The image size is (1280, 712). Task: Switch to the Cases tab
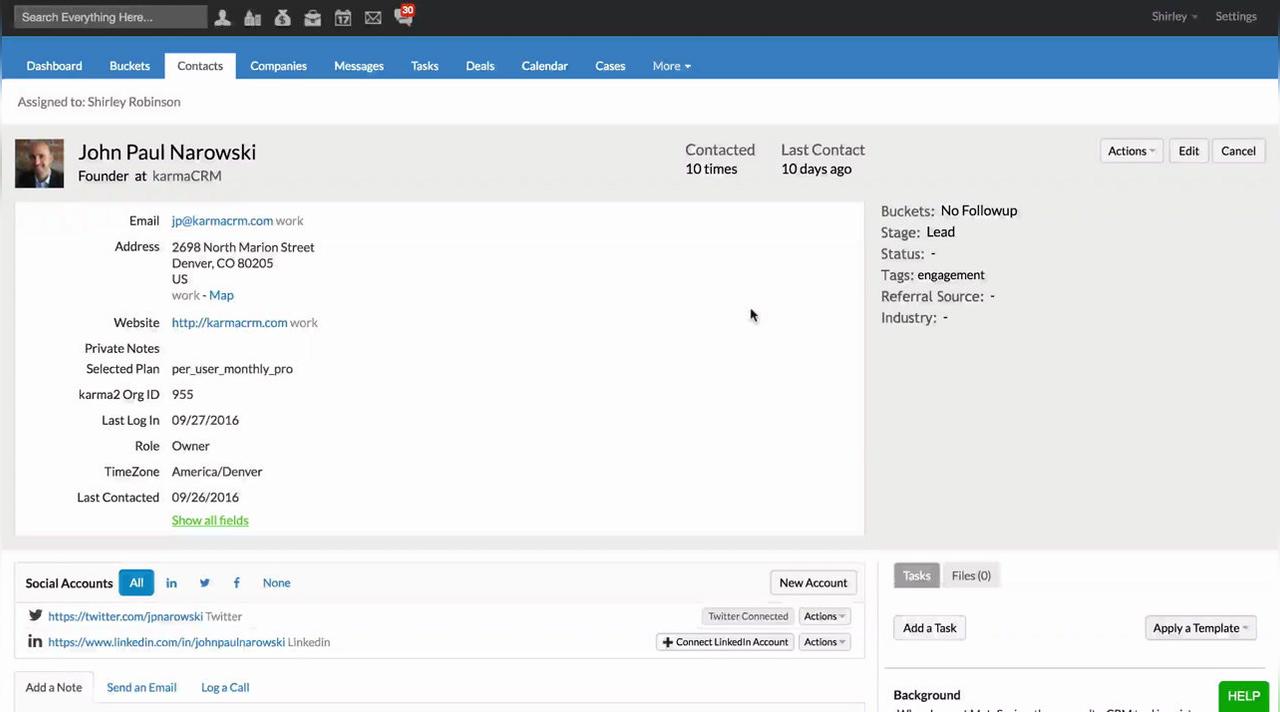point(610,66)
